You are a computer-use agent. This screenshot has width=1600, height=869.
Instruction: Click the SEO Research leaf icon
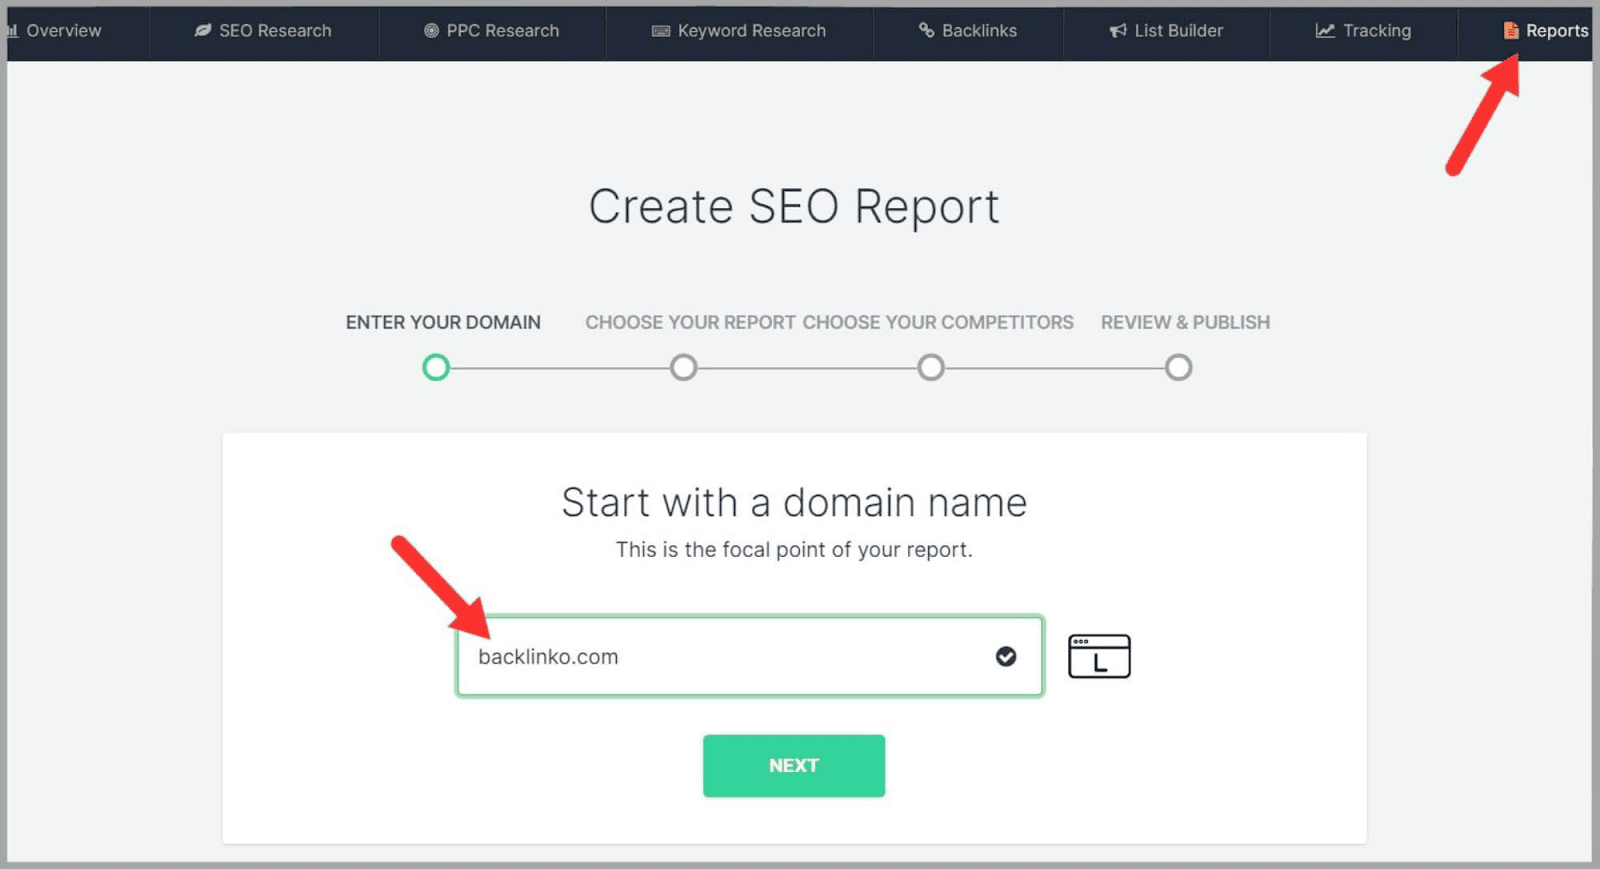(x=203, y=31)
